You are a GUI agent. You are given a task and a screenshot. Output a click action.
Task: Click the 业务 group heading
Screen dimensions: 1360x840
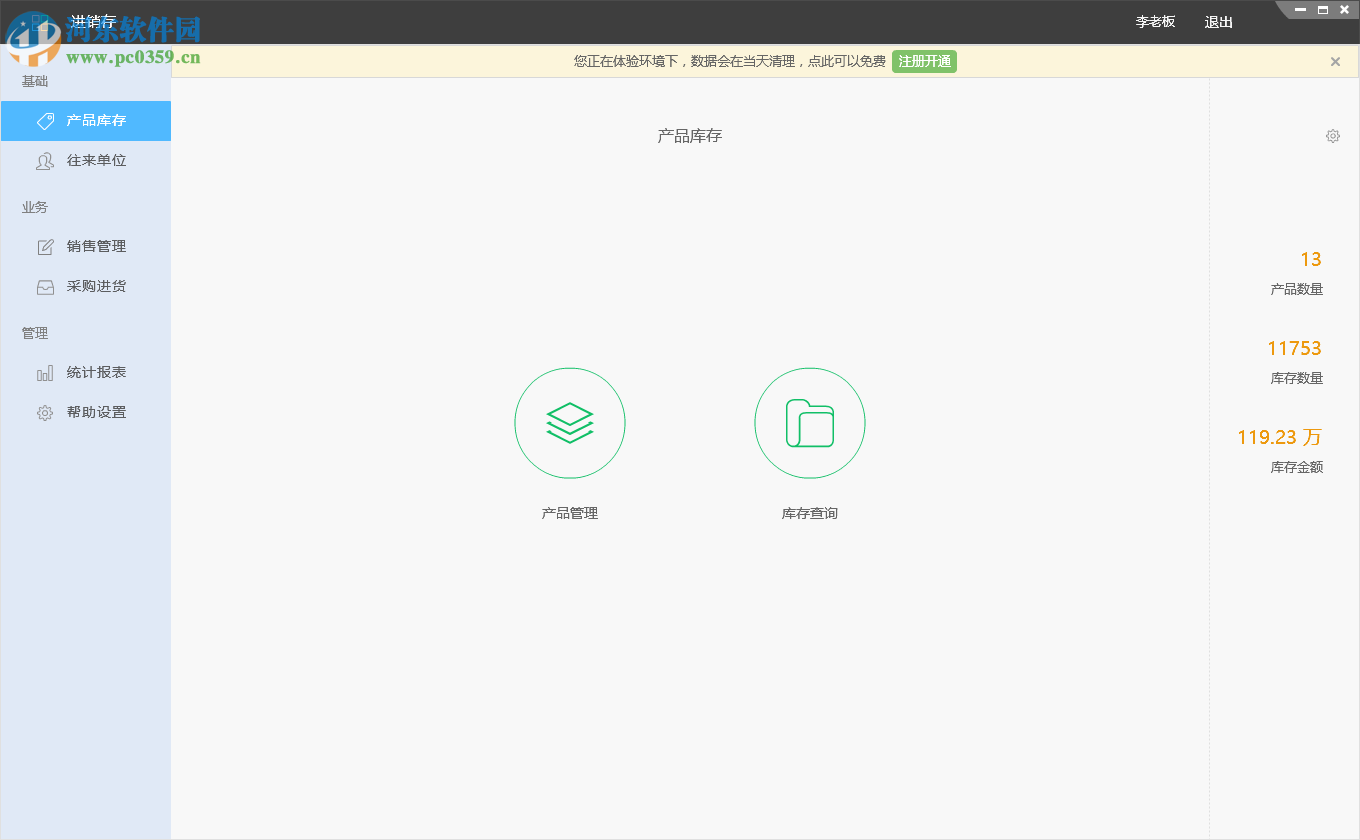(x=35, y=207)
